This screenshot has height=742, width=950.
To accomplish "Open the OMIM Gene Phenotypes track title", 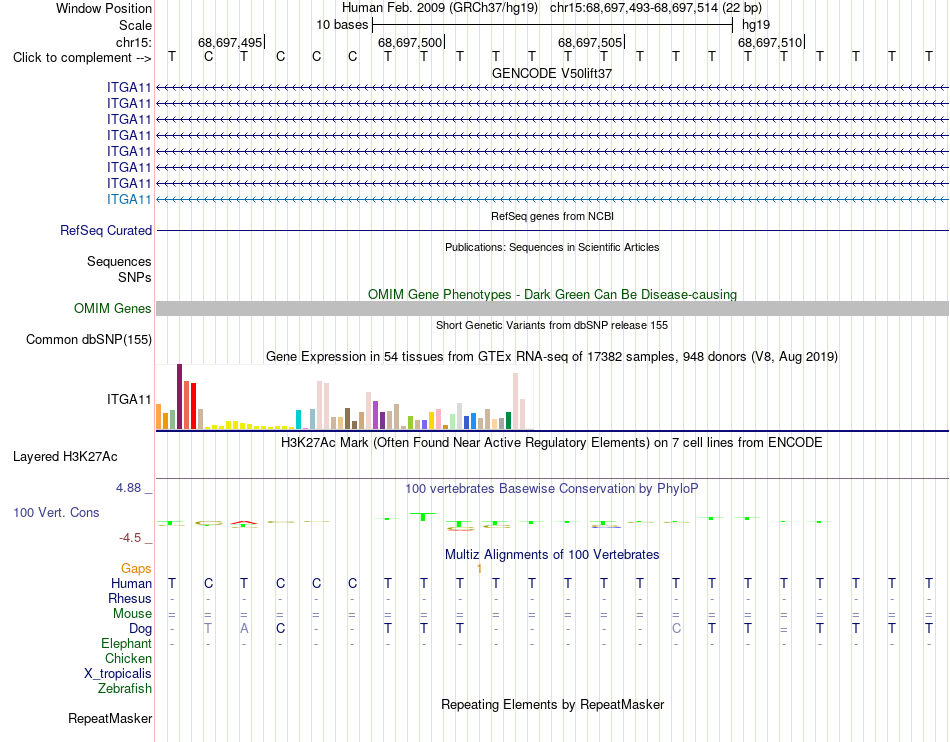I will 552,294.
